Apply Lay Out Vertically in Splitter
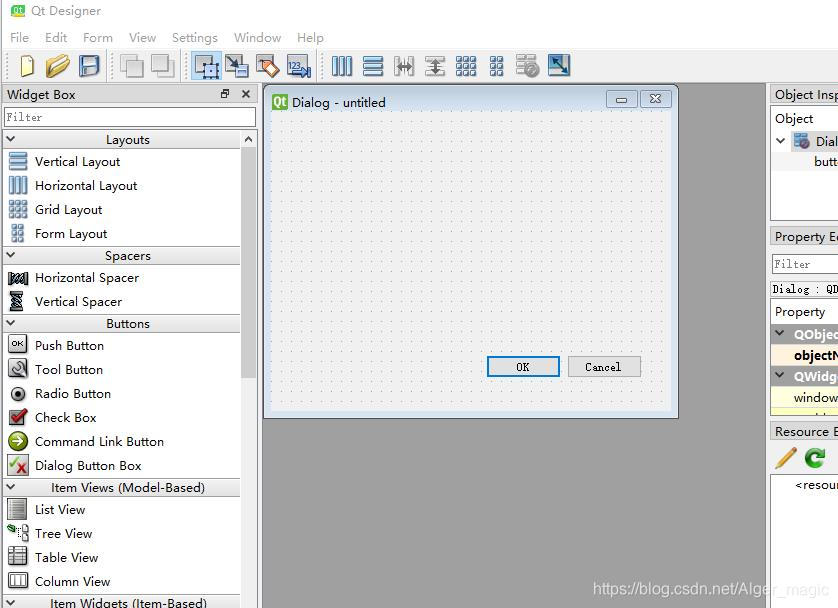838x608 pixels. (x=435, y=66)
